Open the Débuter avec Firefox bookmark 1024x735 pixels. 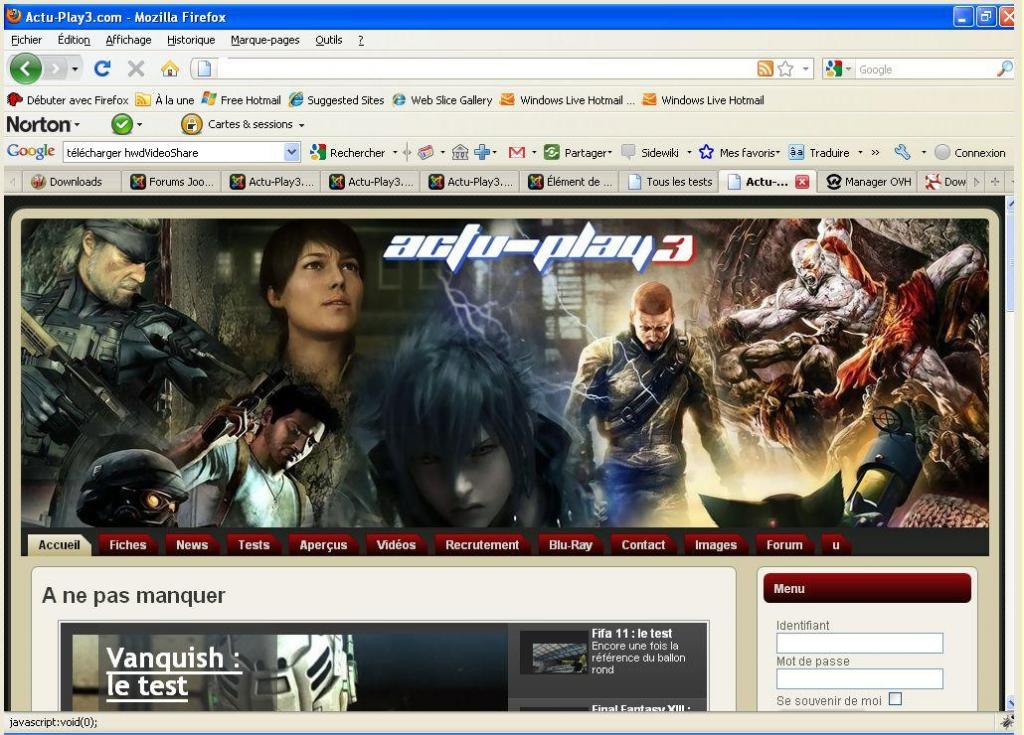click(x=68, y=100)
